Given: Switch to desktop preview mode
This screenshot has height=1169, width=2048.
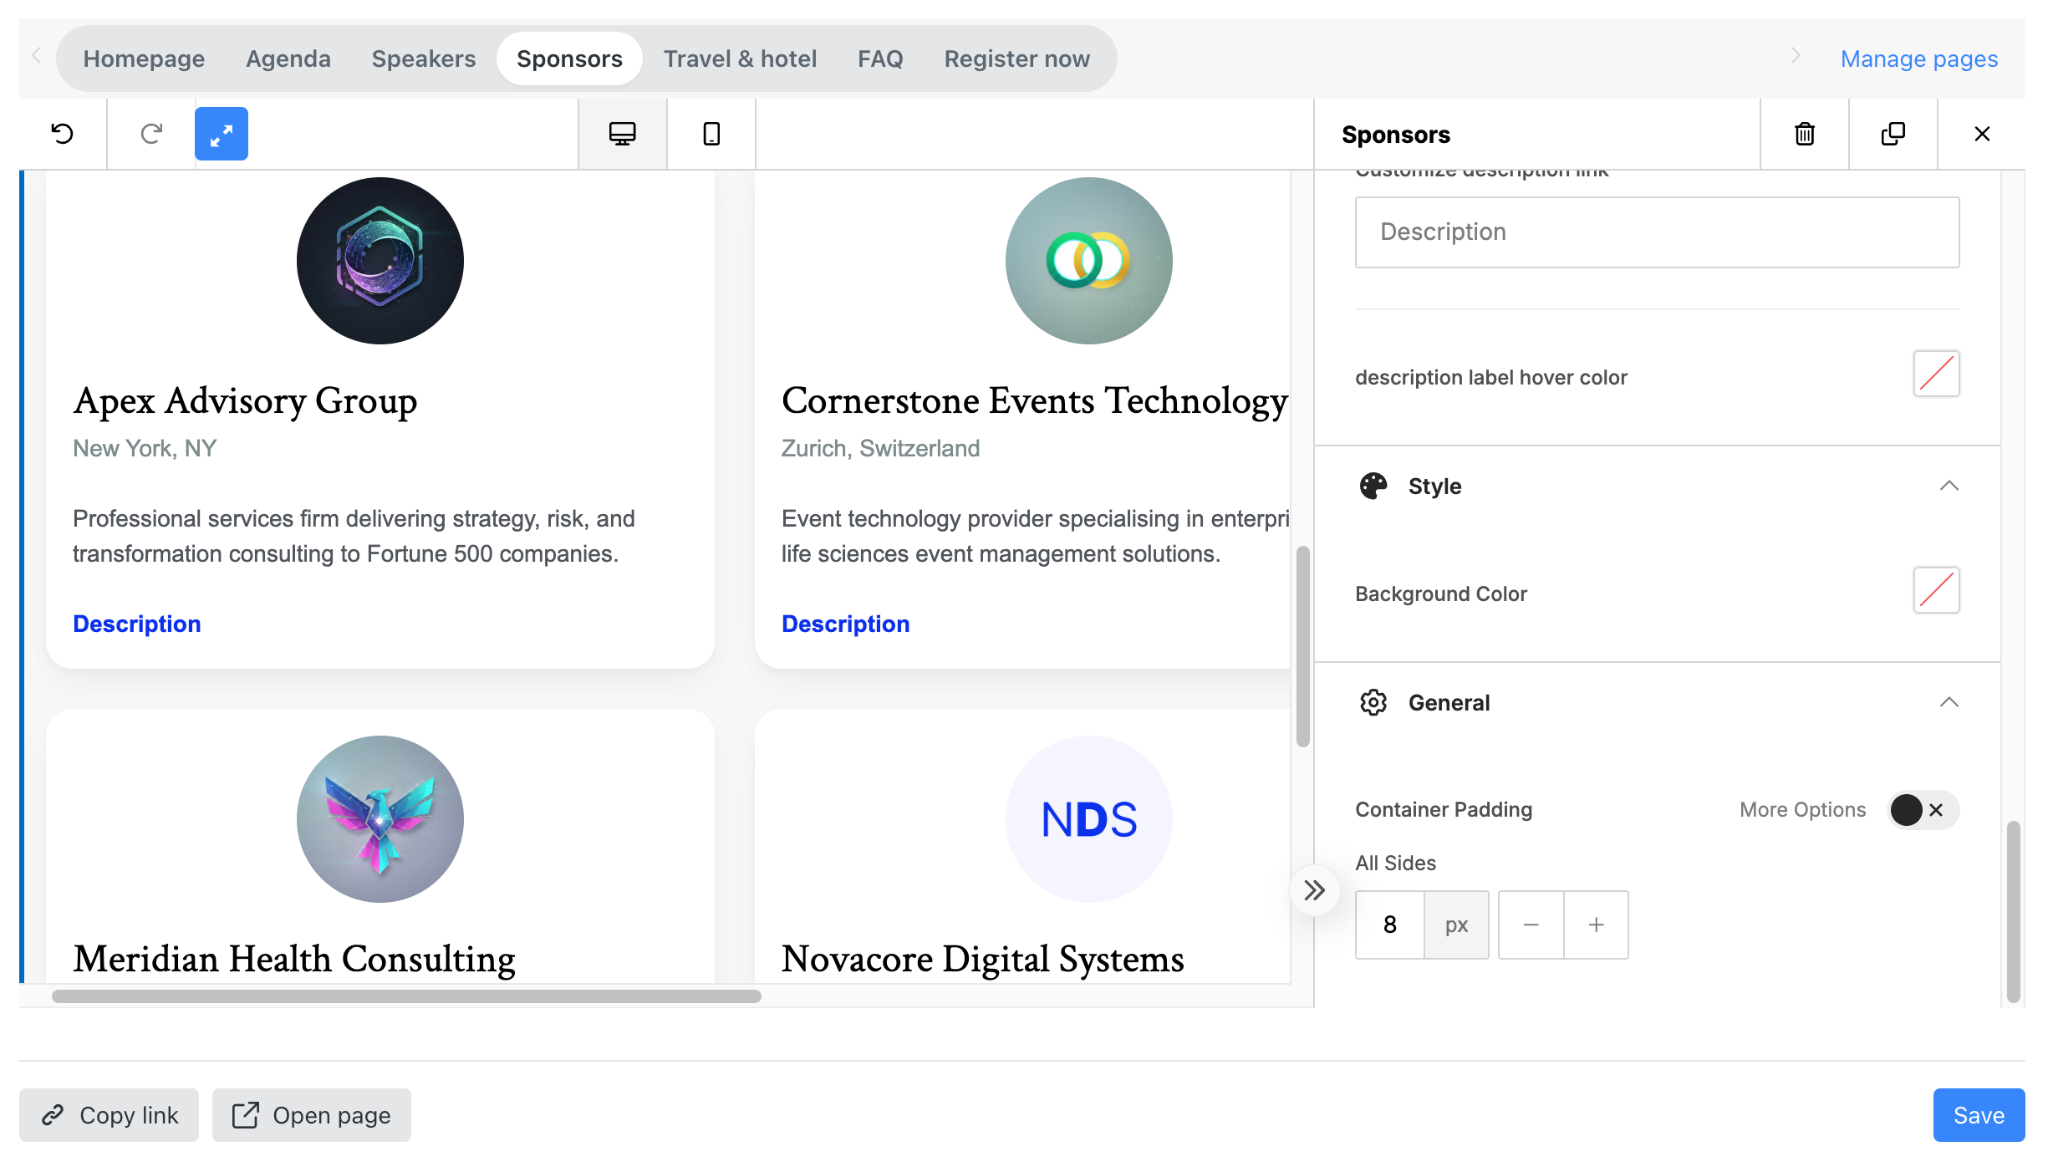Looking at the screenshot, I should pos(622,134).
